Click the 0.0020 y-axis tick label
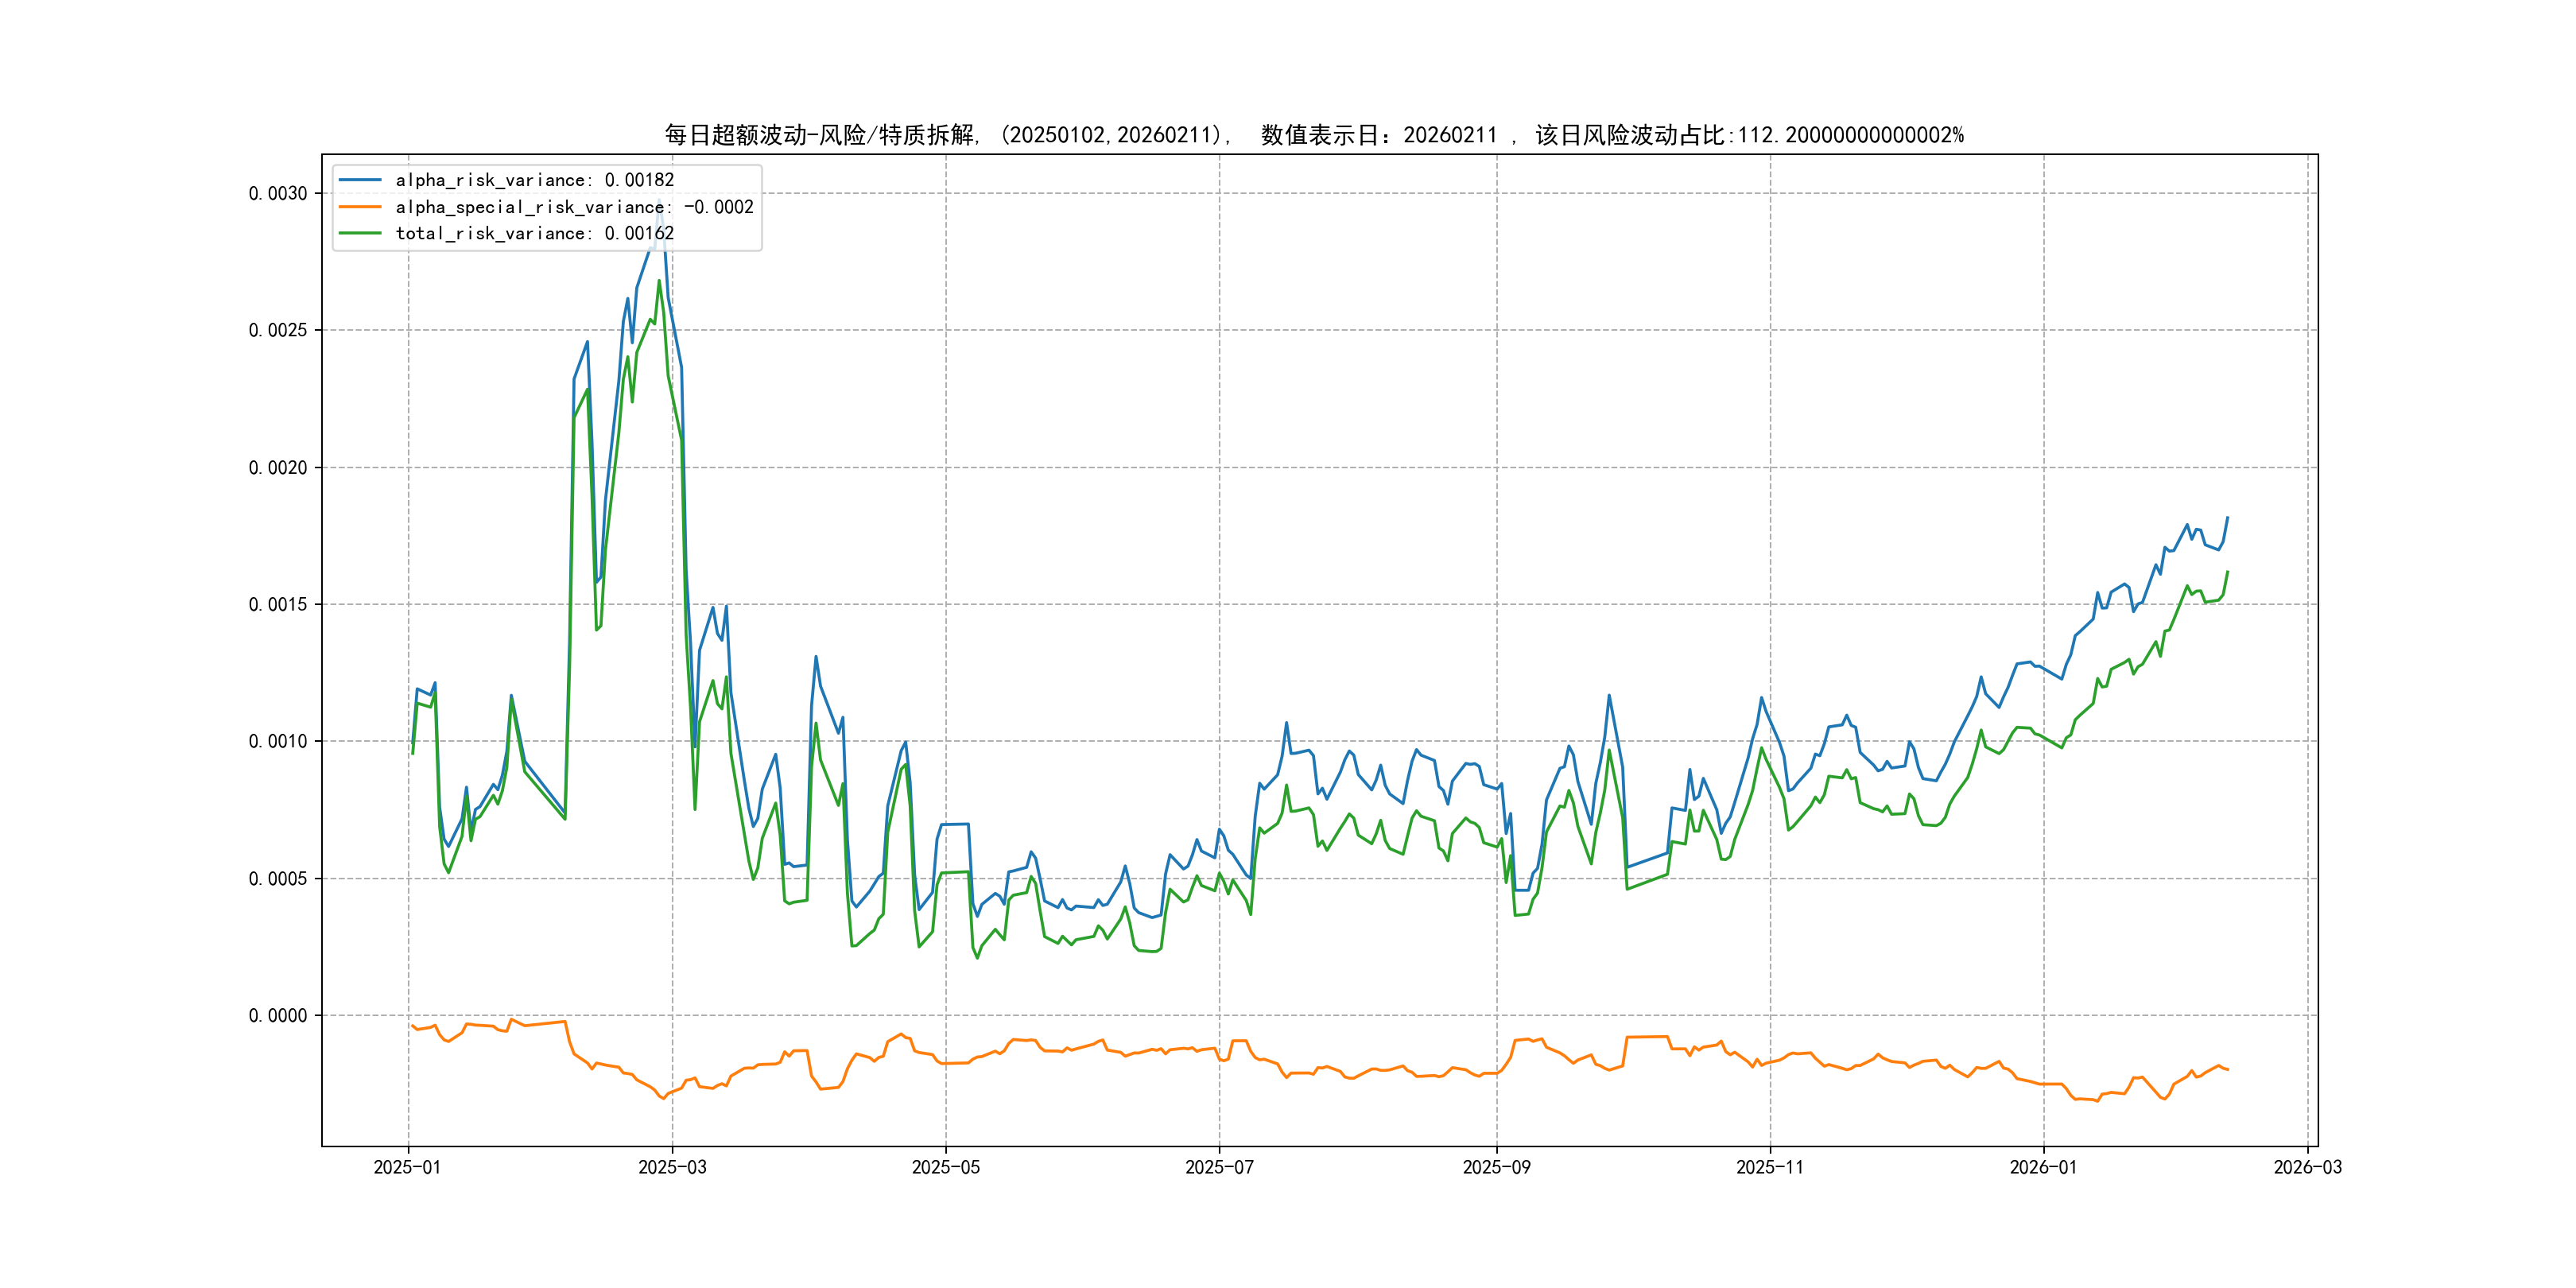The width and height of the screenshot is (2576, 1288). tap(278, 467)
